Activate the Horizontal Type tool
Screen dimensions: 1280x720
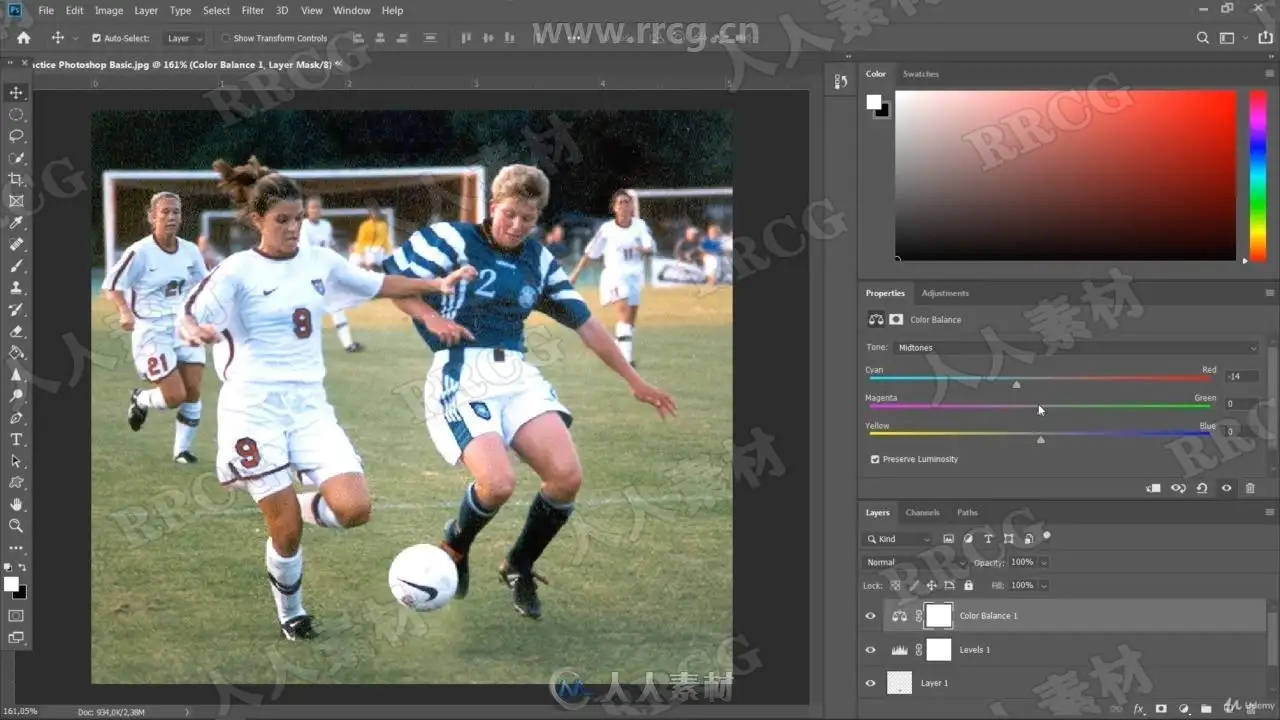16,440
